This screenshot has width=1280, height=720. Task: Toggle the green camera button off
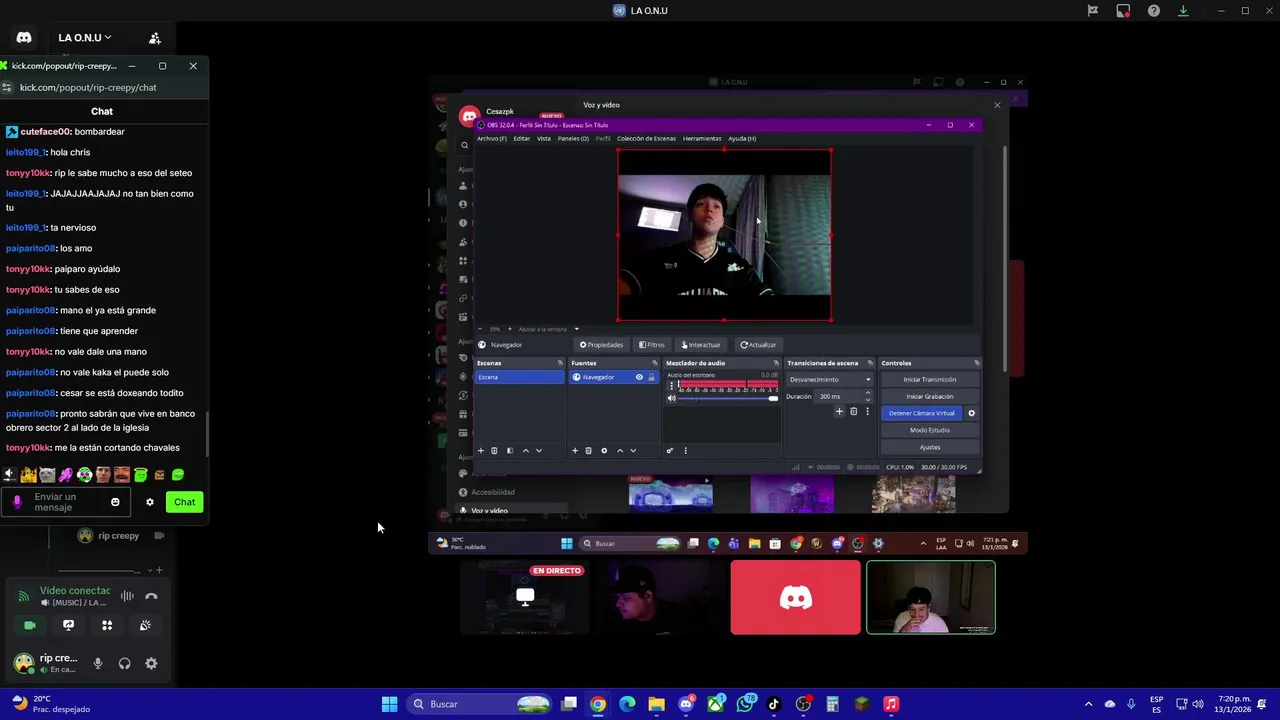click(30, 625)
